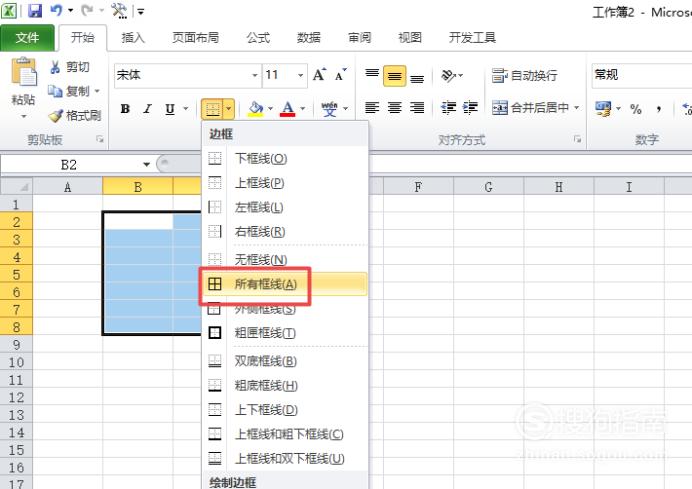Toggle Wrap Text (自动换行)

point(524,75)
